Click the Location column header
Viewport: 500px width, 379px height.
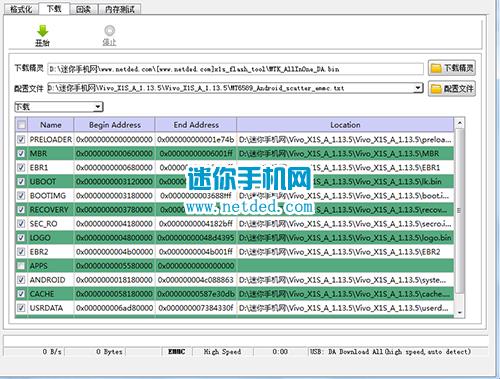click(x=345, y=125)
